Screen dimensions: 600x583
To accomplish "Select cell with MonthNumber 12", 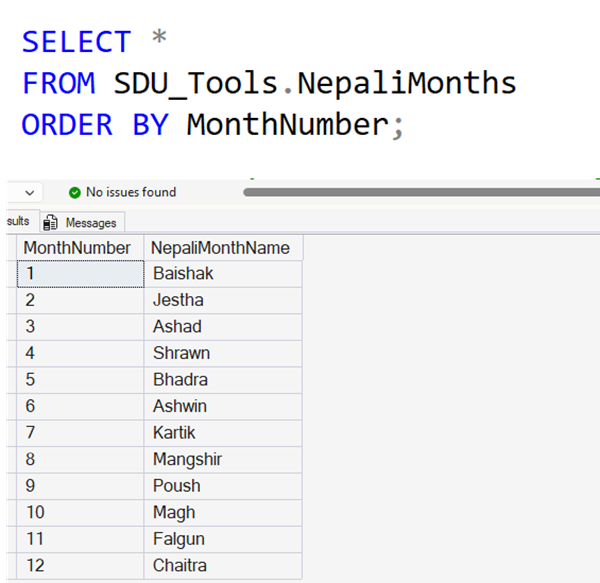I will (80, 565).
